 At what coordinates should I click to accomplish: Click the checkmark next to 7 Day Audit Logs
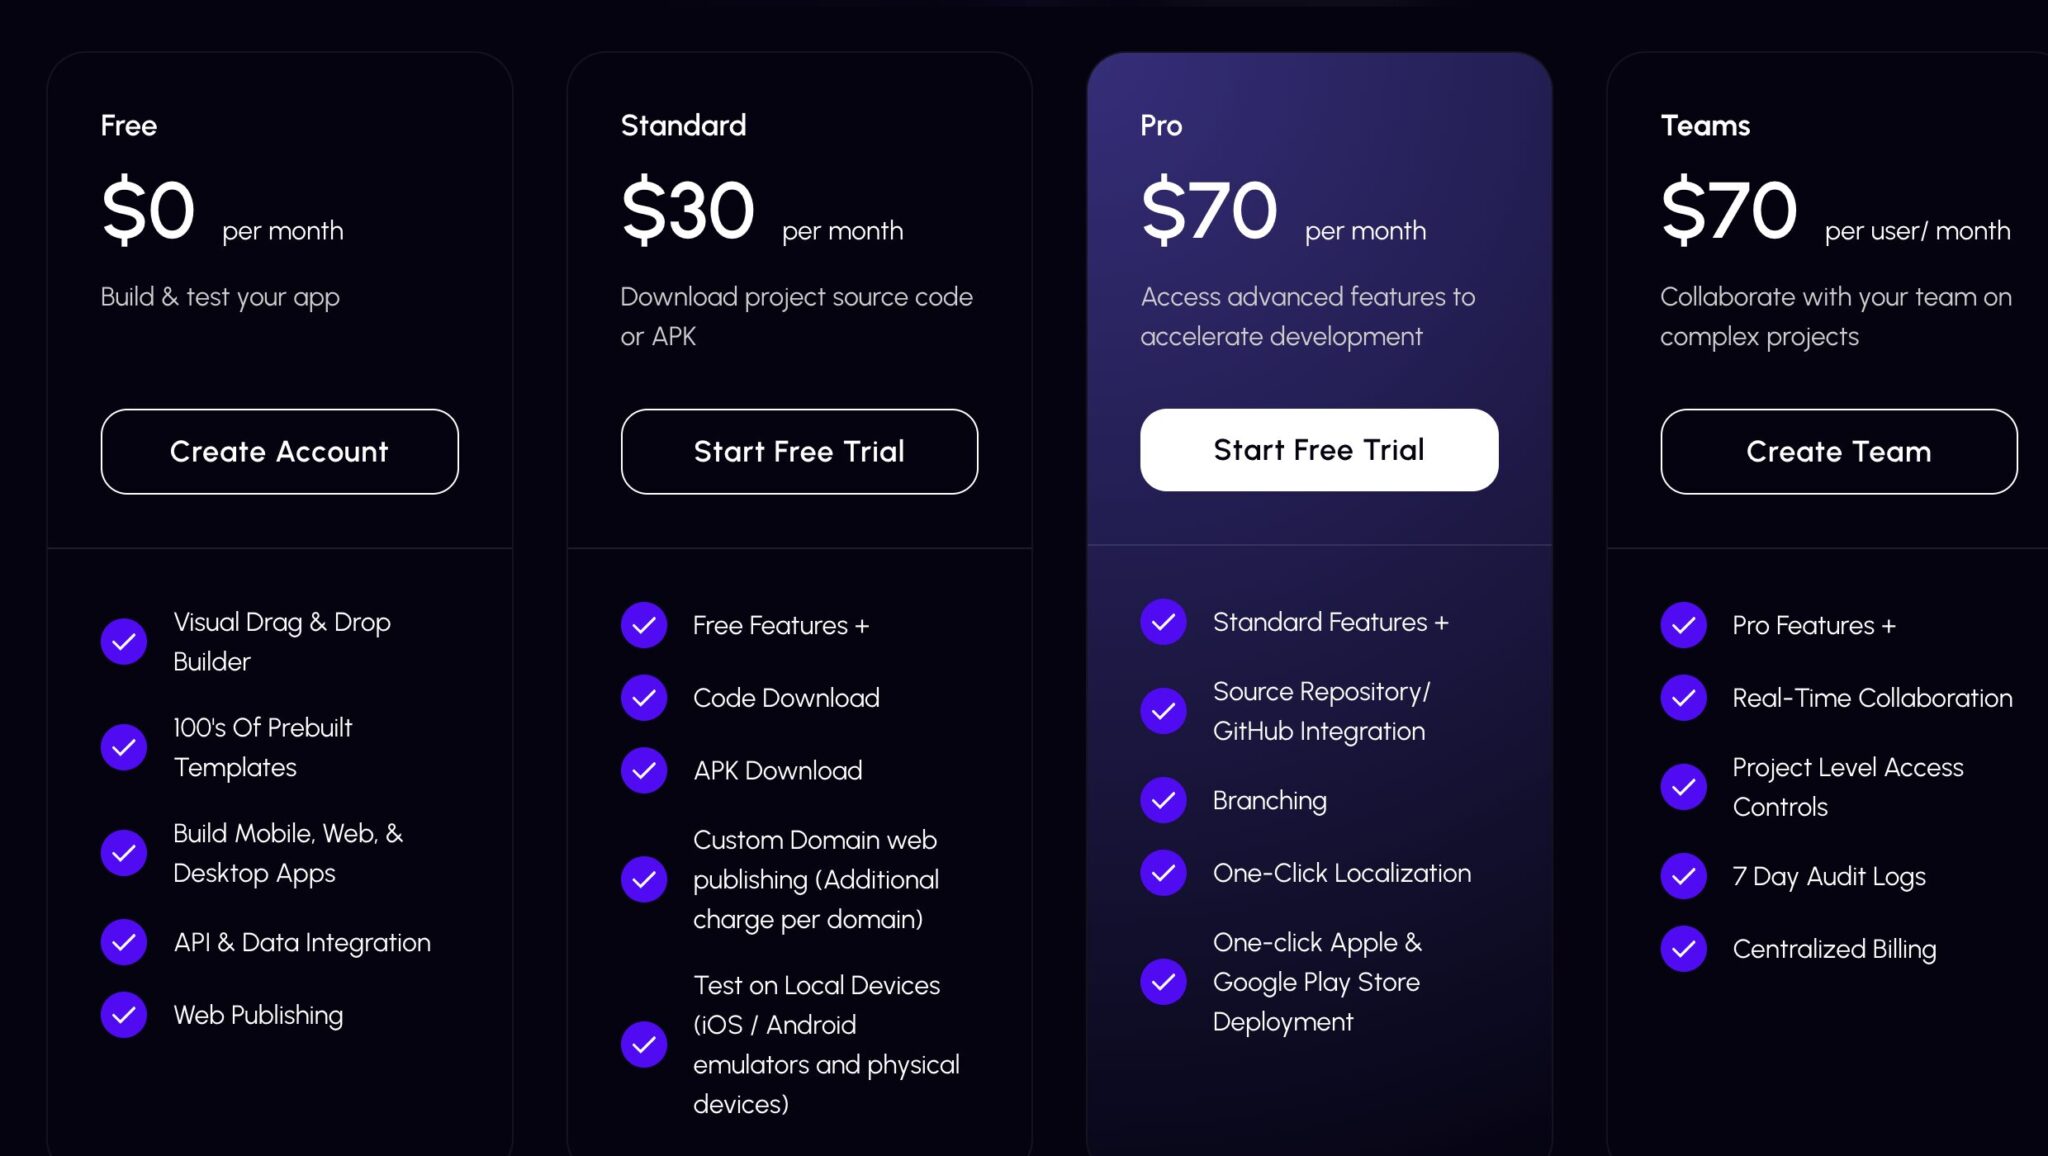(x=1683, y=877)
